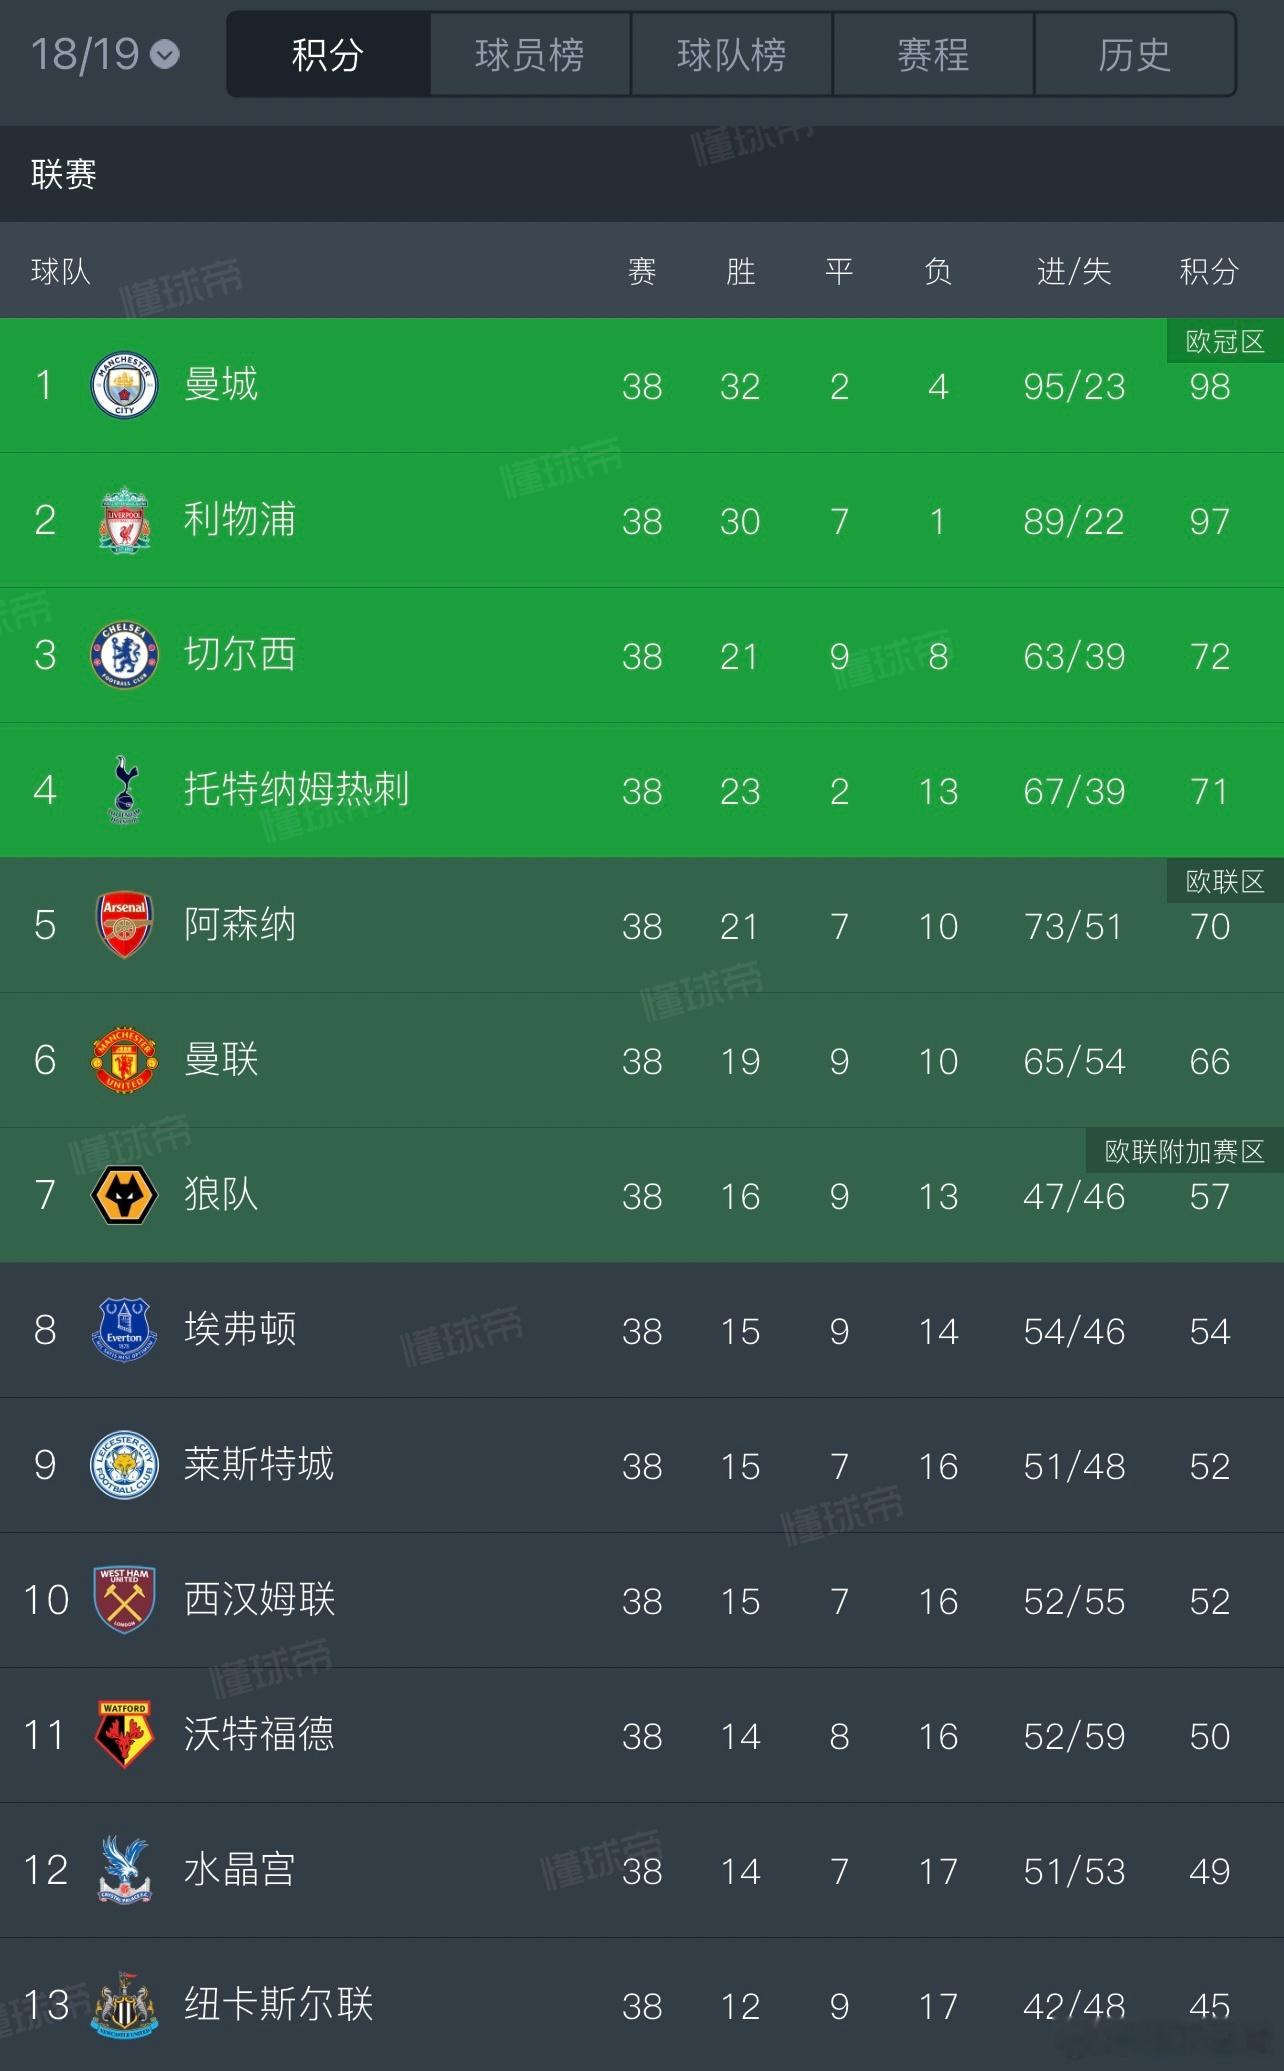The image size is (1284, 2071).
Task: Click the Leicester City fox crest
Action: 124,1465
